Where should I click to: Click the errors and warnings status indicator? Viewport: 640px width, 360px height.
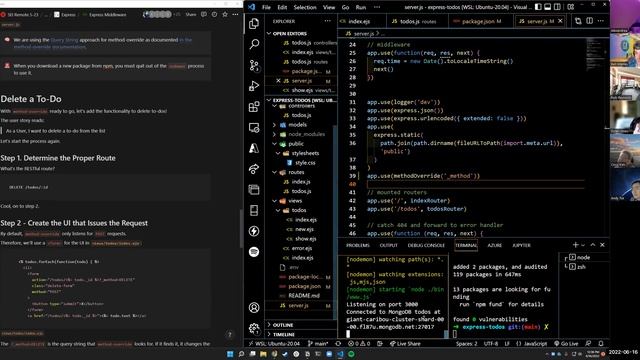(359, 344)
